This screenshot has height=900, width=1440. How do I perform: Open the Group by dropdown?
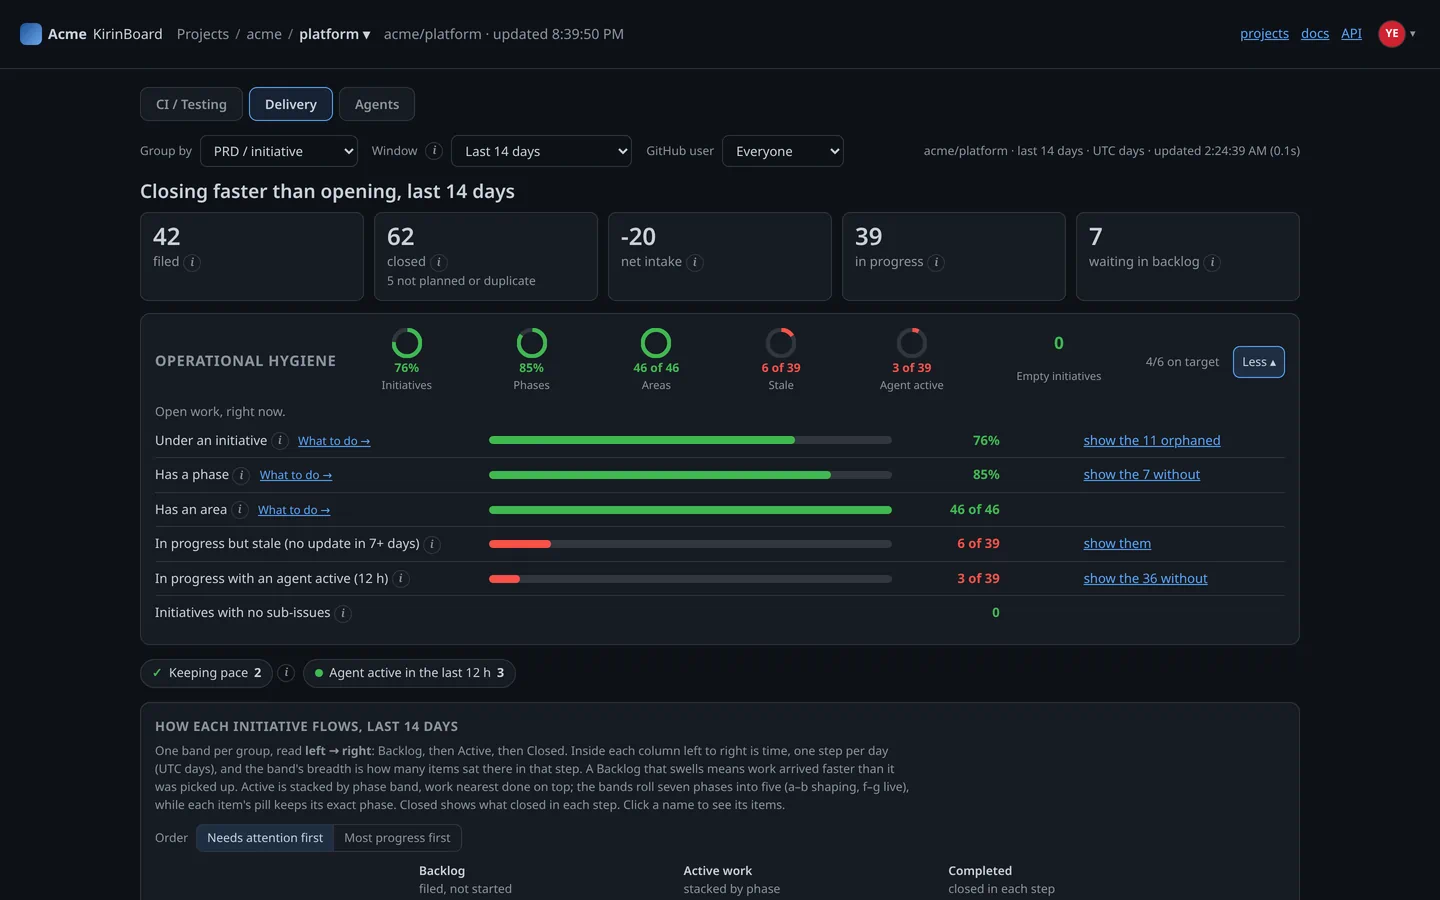click(279, 151)
